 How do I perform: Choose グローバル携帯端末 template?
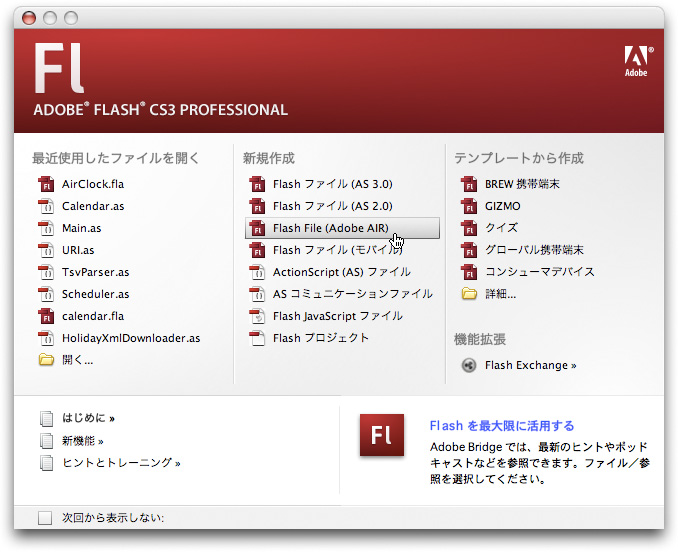click(x=534, y=250)
